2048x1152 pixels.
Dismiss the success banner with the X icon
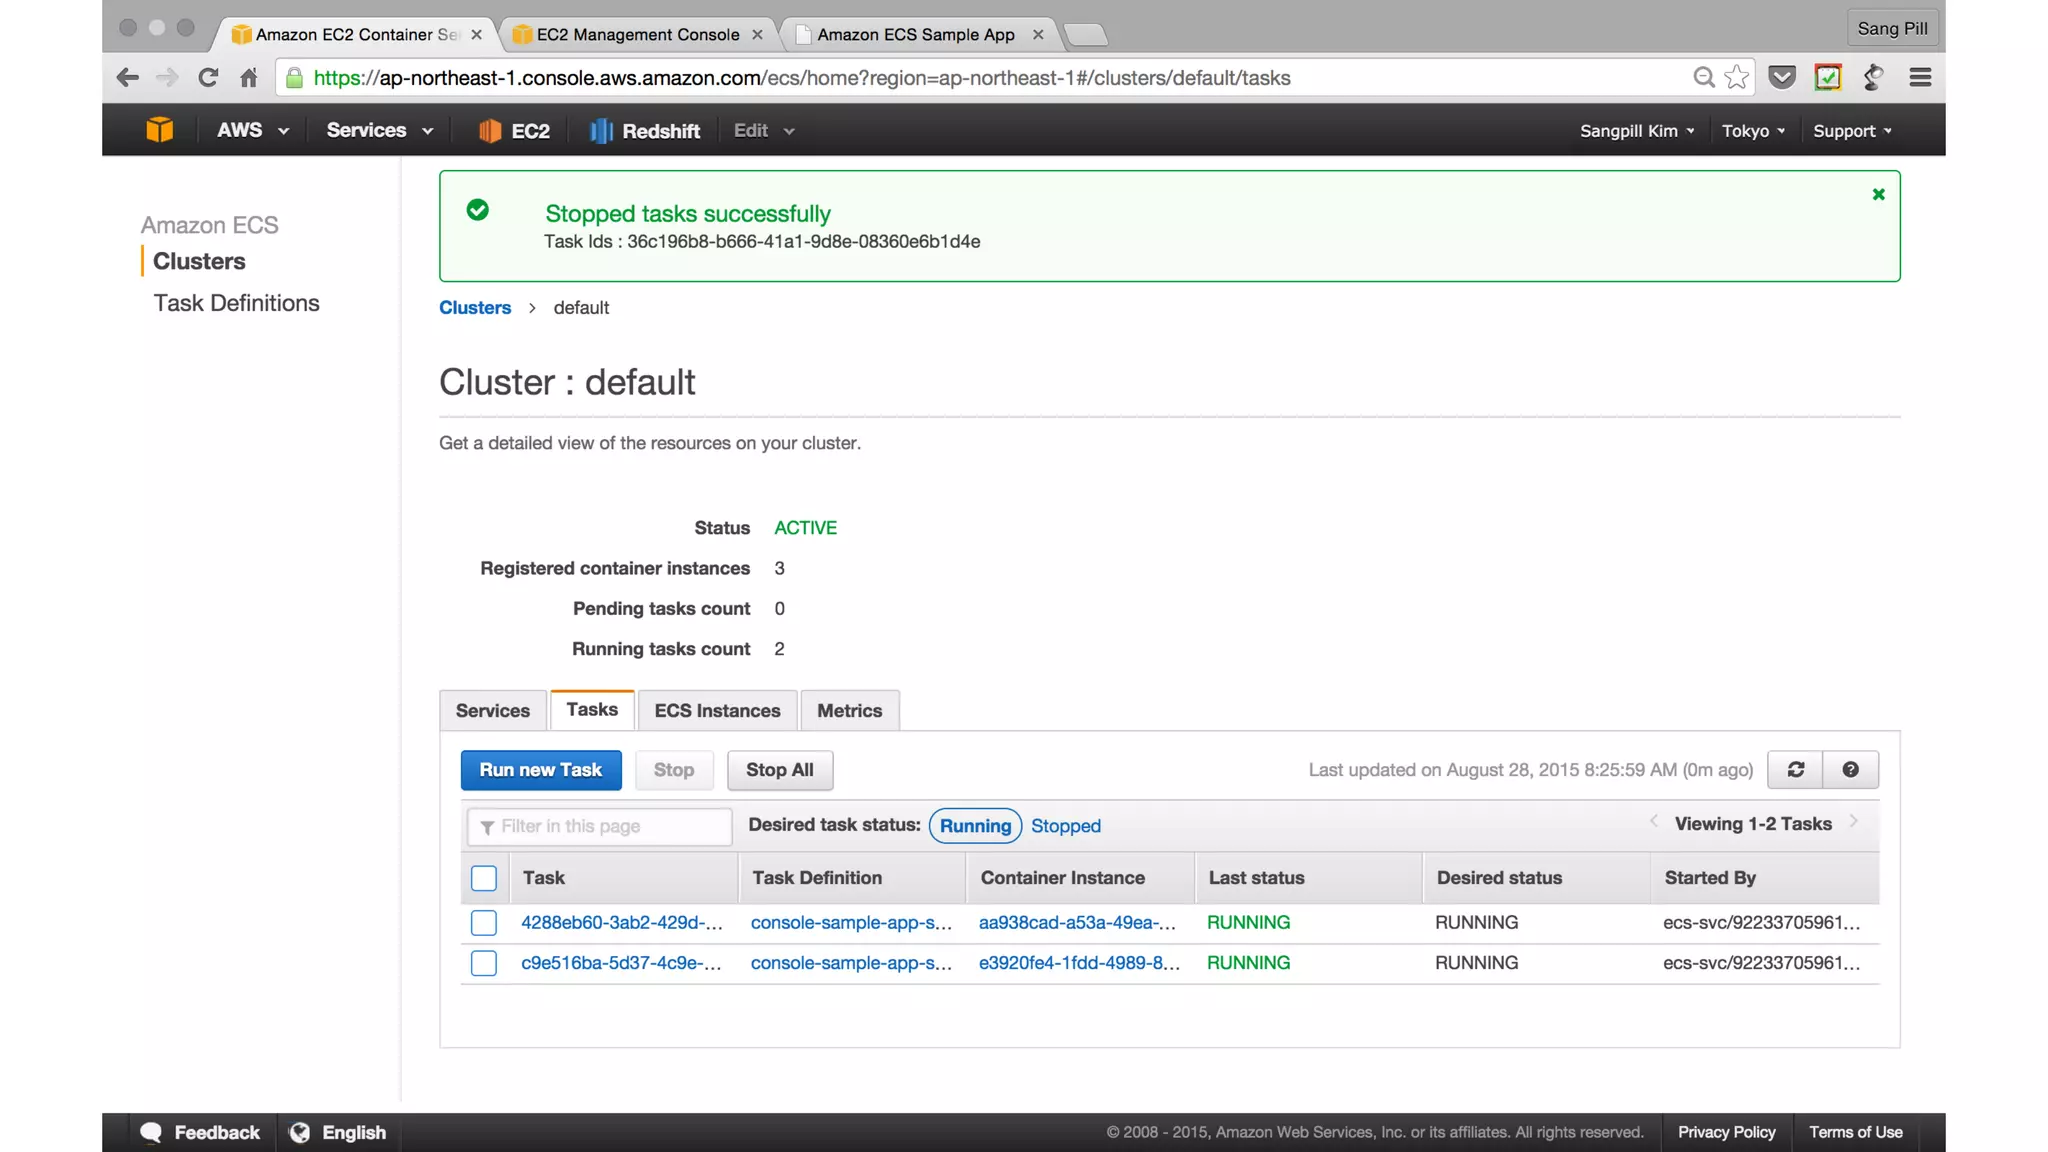click(x=1878, y=195)
